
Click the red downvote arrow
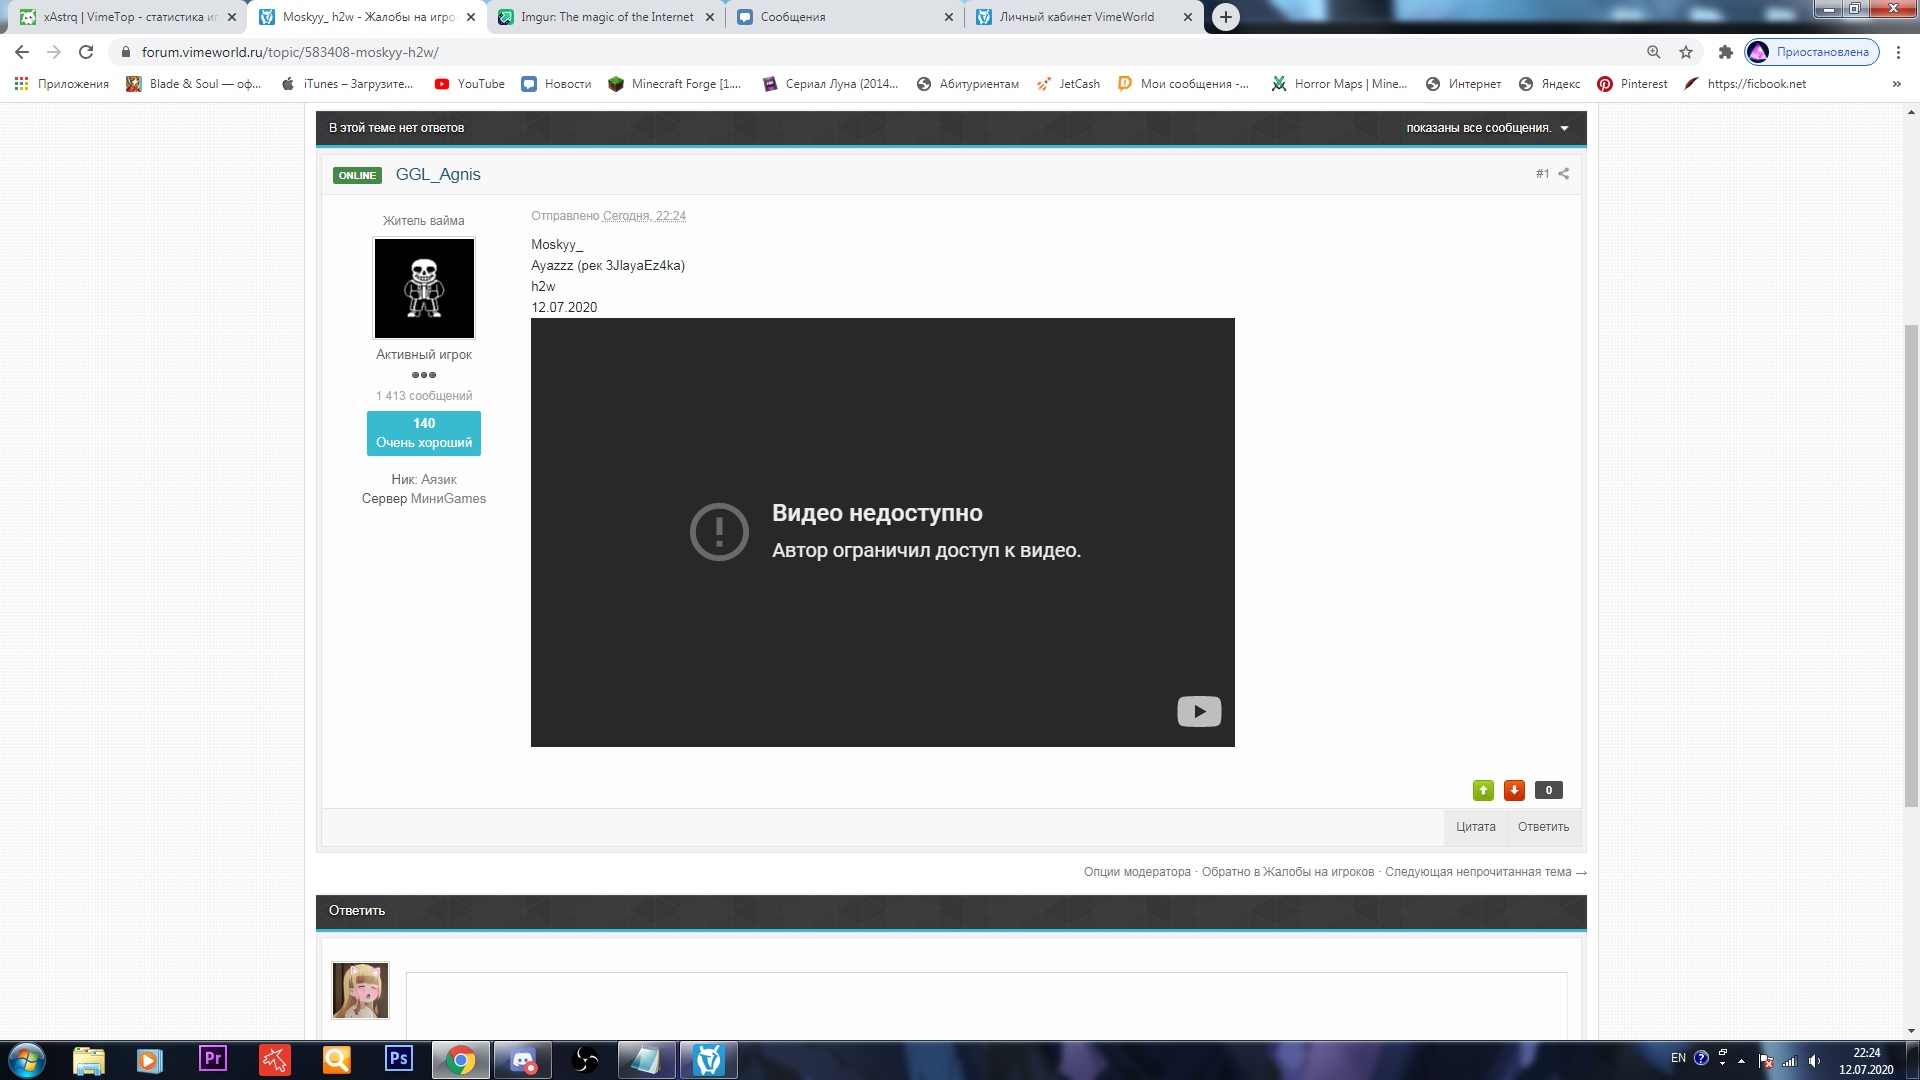click(1514, 790)
